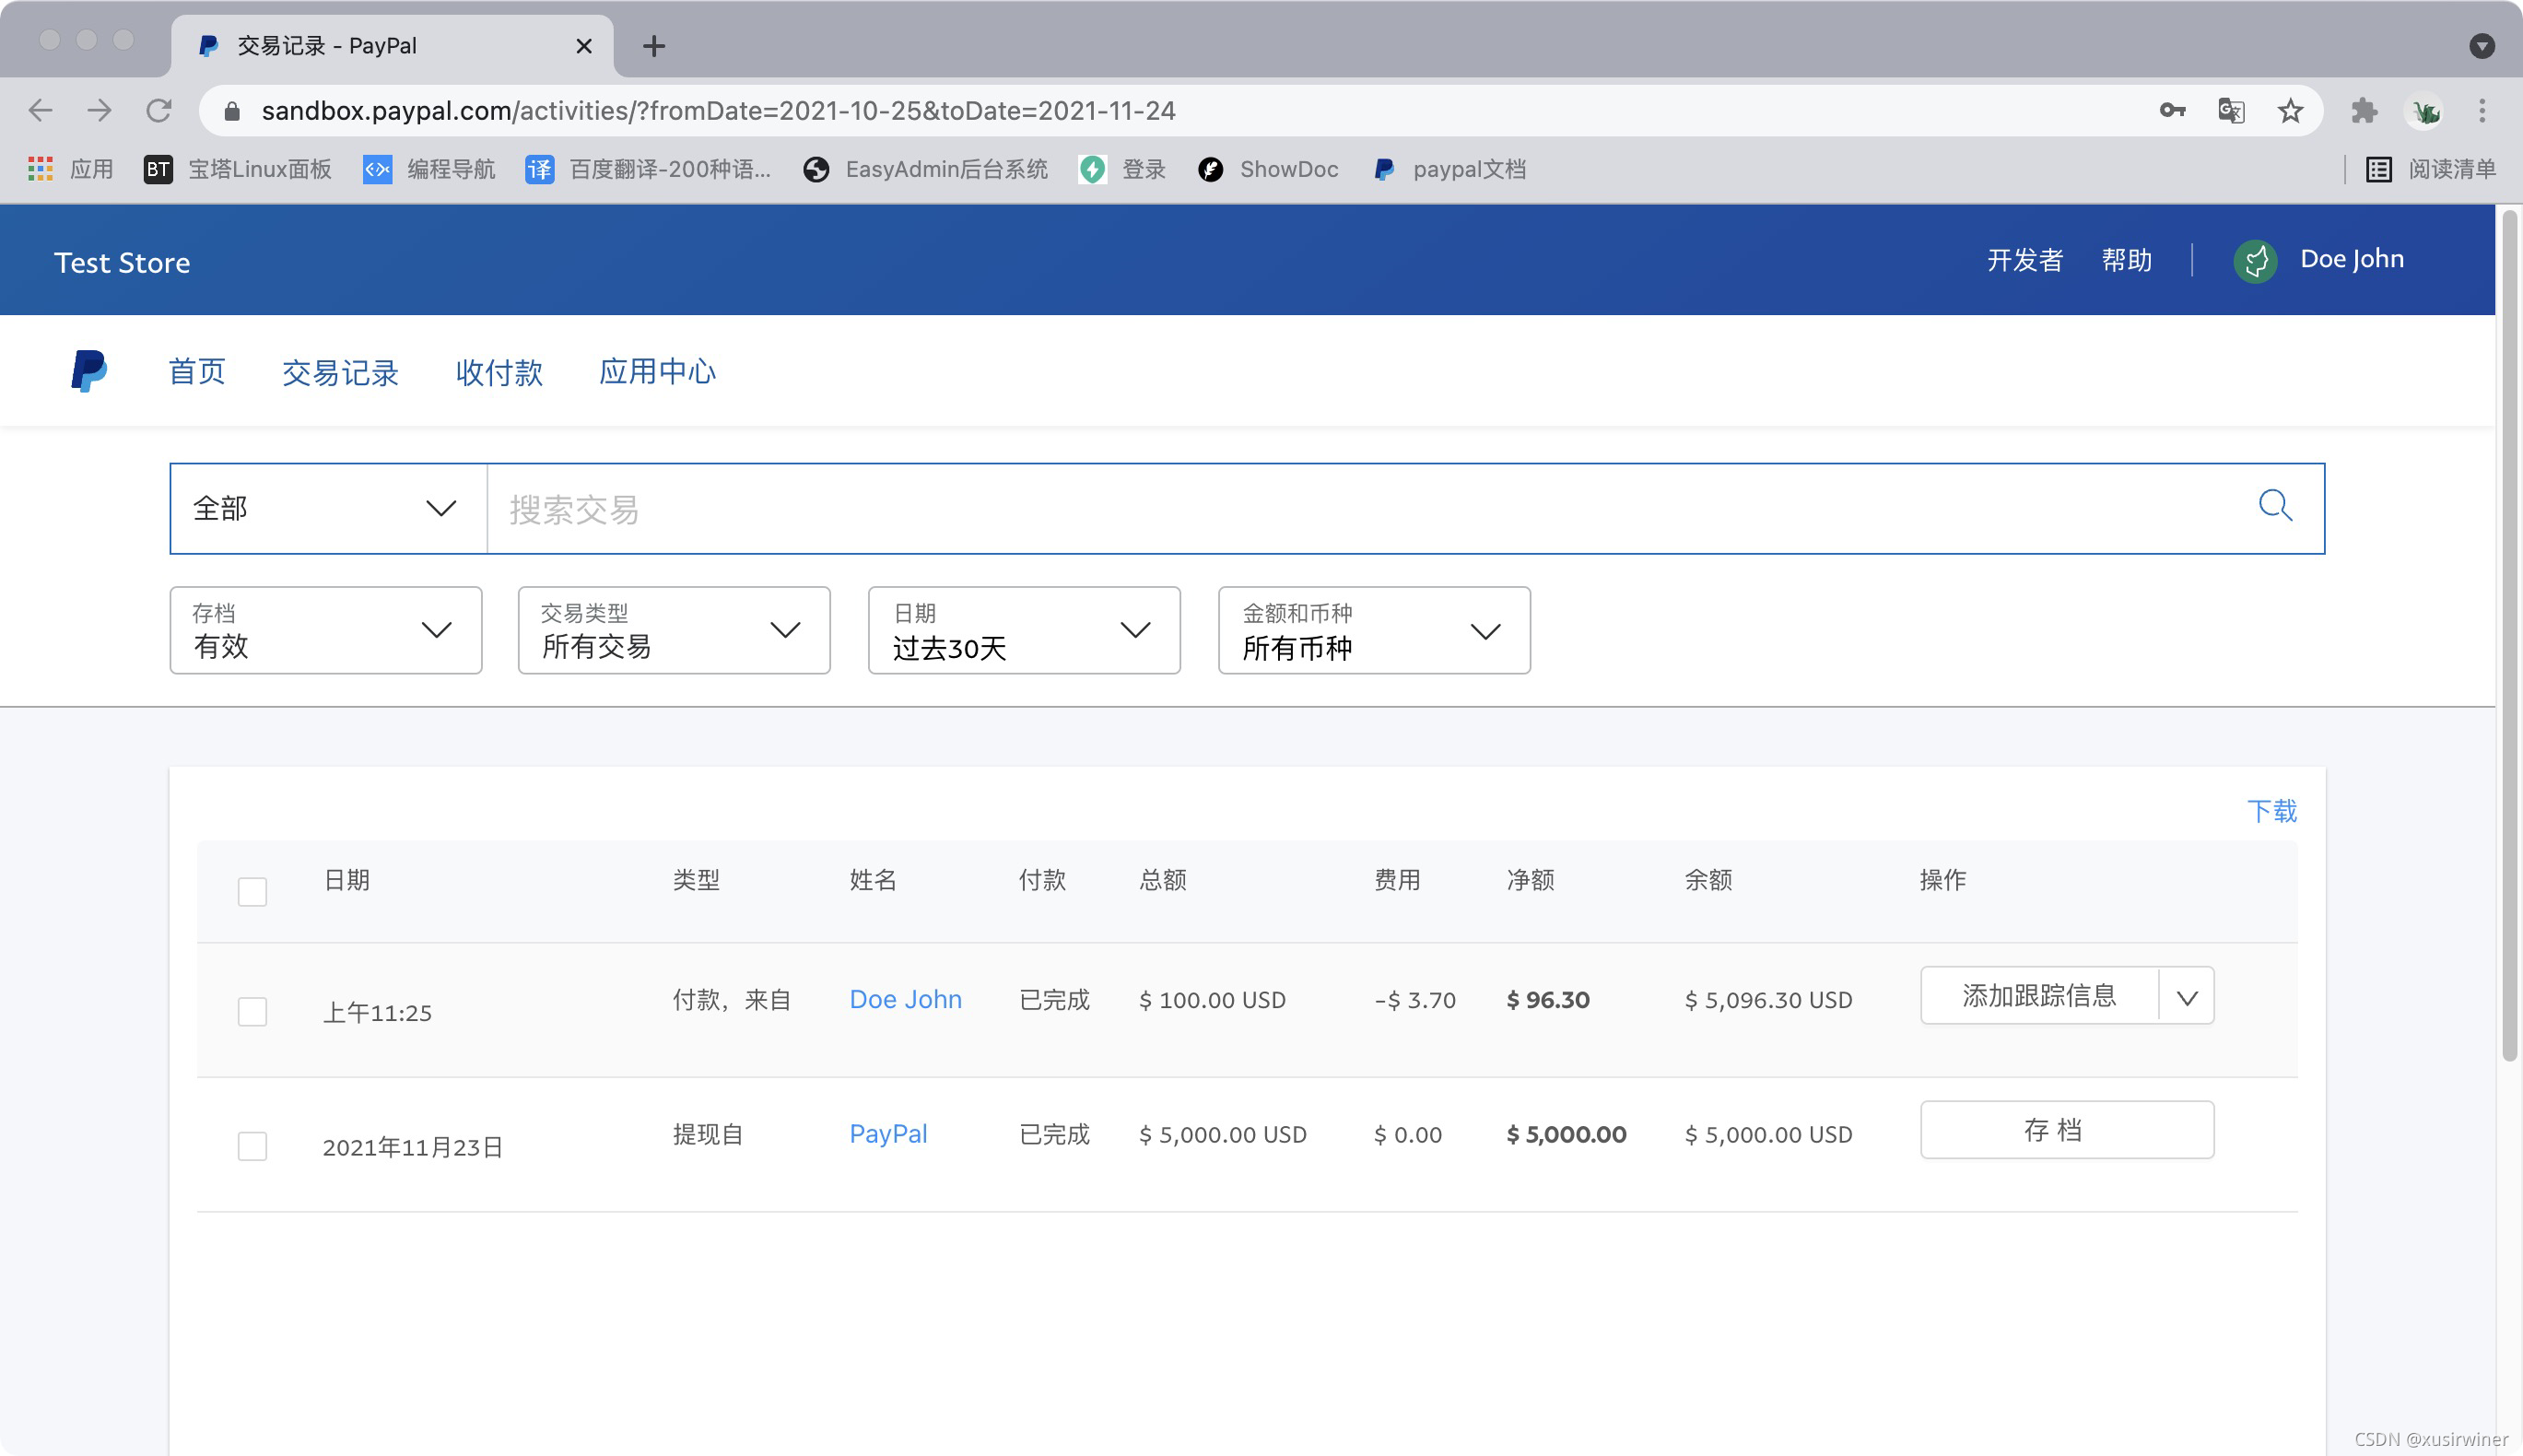The width and height of the screenshot is (2523, 1456).
Task: Open ShowDoc bookmark
Action: (1268, 169)
